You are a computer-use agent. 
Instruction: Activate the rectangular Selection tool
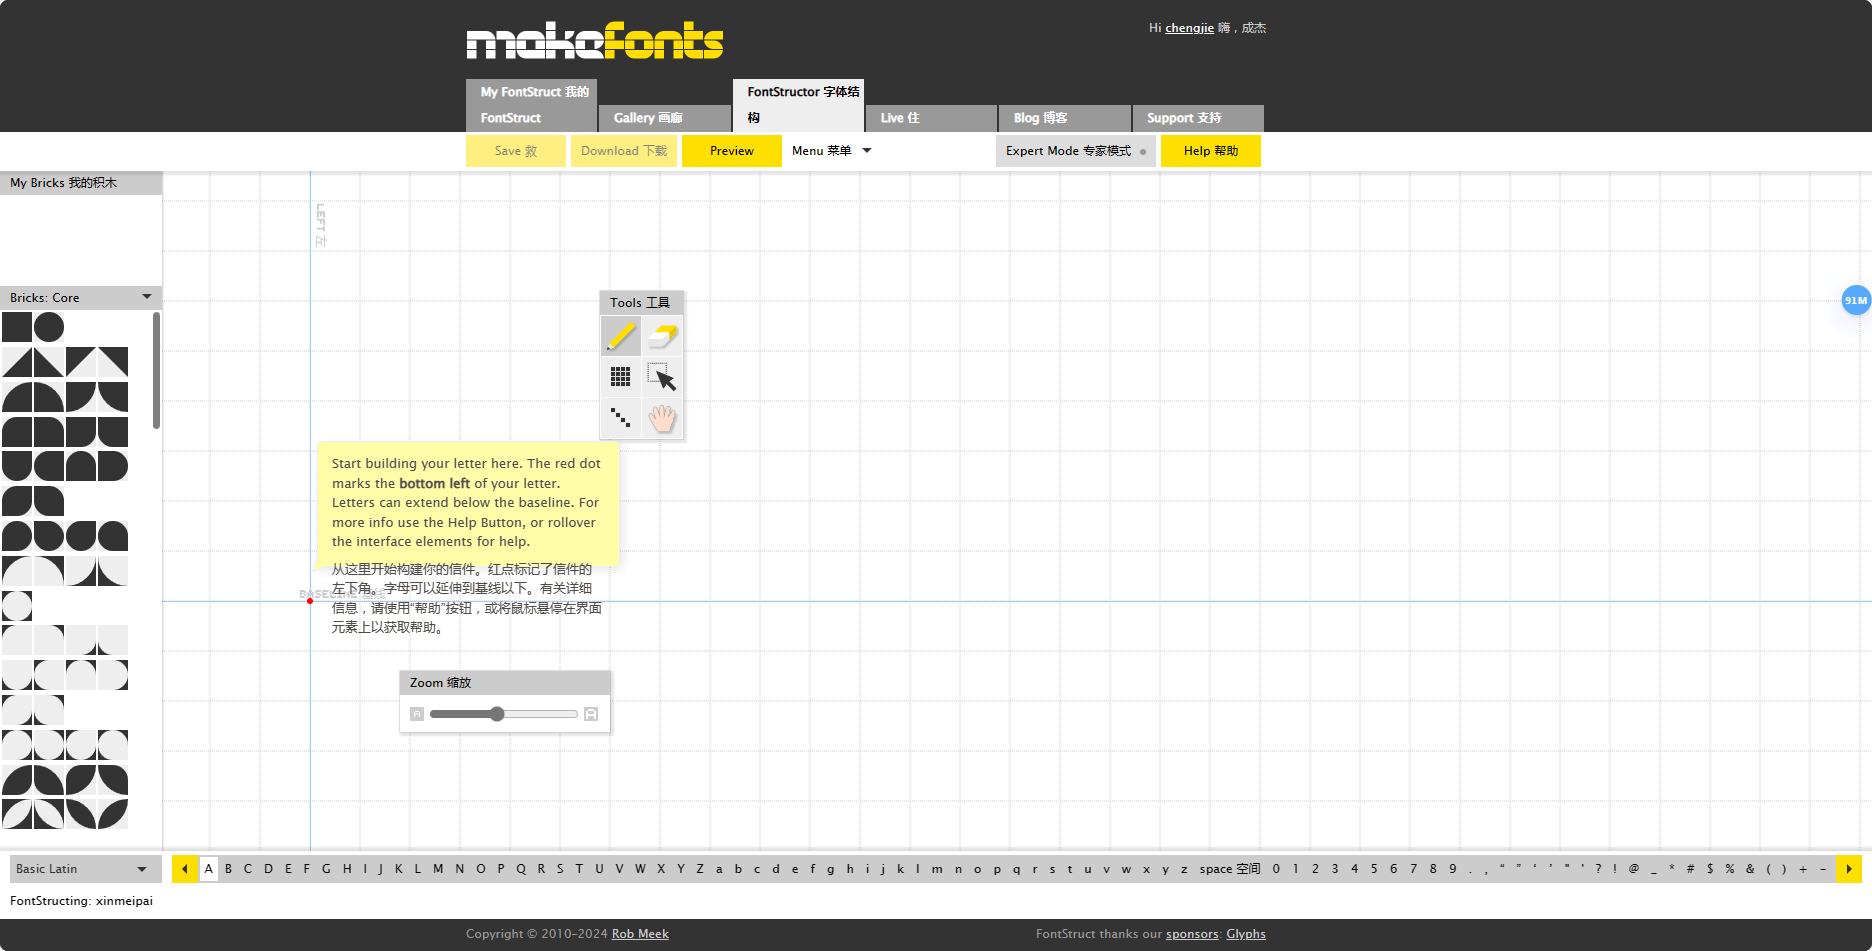coord(663,377)
